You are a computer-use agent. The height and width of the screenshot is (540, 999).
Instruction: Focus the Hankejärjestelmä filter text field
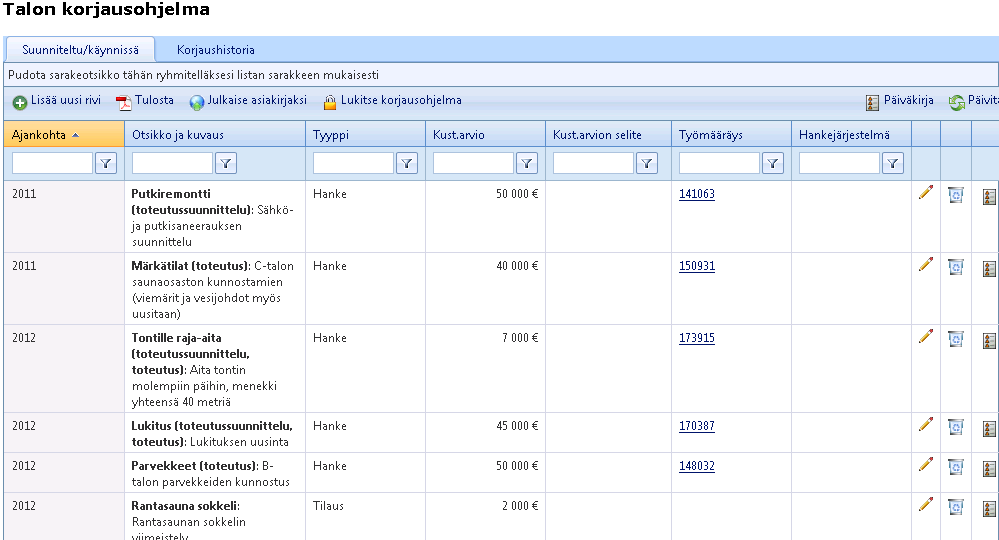(x=839, y=164)
